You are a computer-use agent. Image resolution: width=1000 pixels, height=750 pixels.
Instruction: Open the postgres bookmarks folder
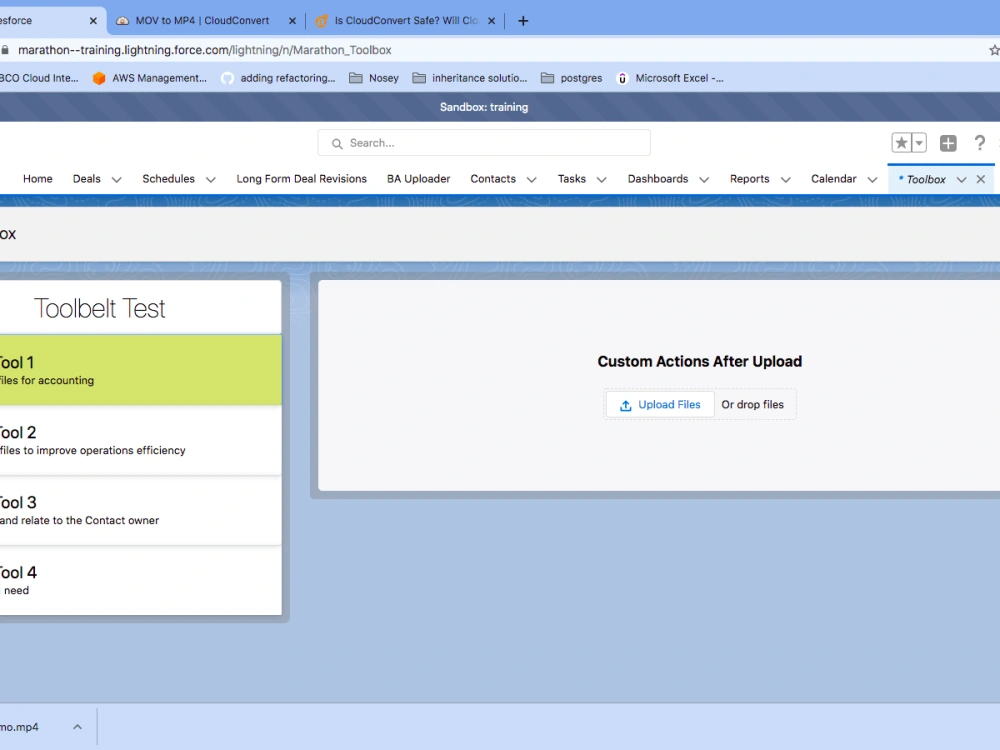[571, 78]
